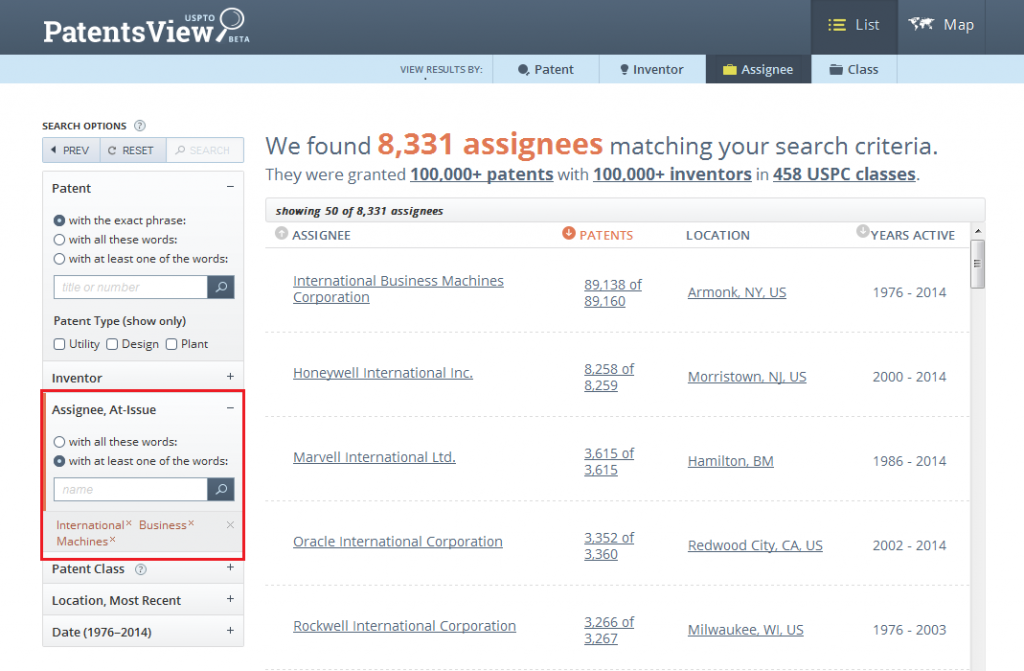Click the LOCATION column header
Image resolution: width=1024 pixels, height=671 pixels.
coord(718,235)
